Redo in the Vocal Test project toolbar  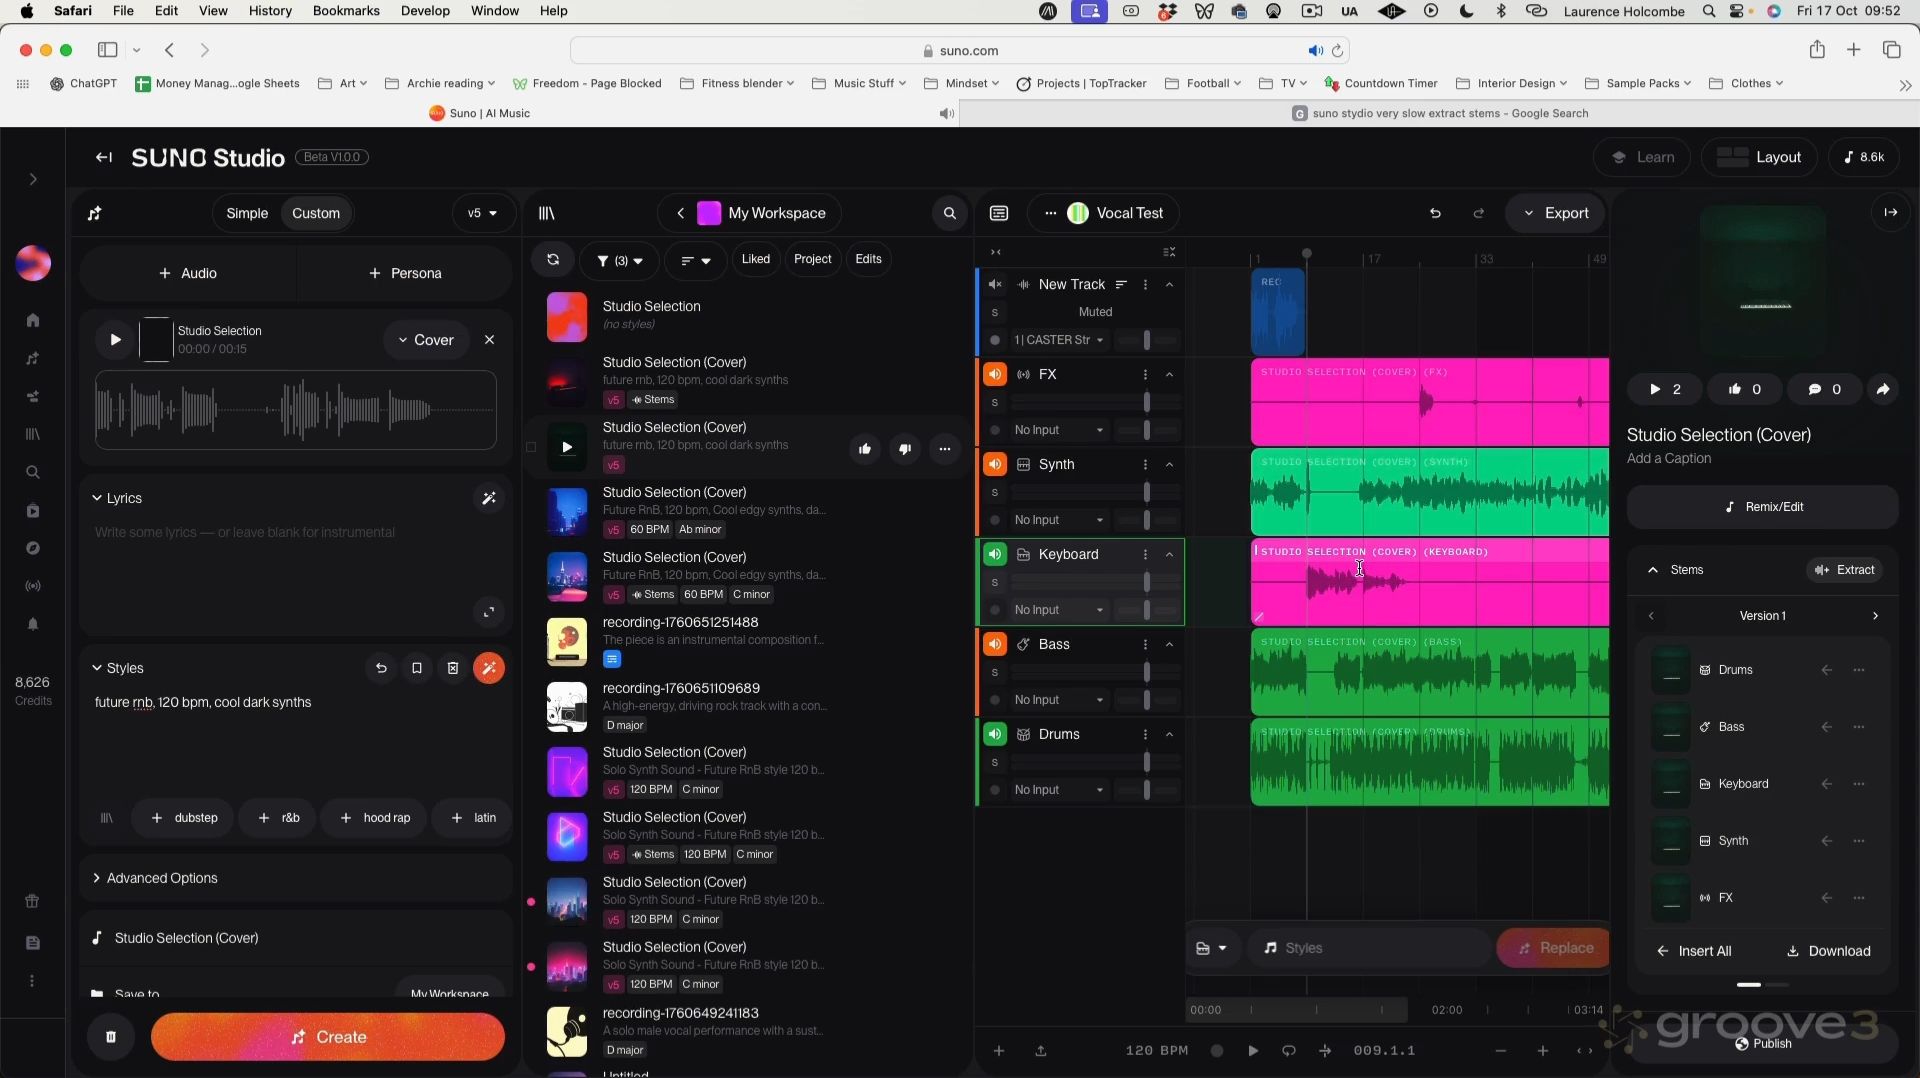[1479, 213]
